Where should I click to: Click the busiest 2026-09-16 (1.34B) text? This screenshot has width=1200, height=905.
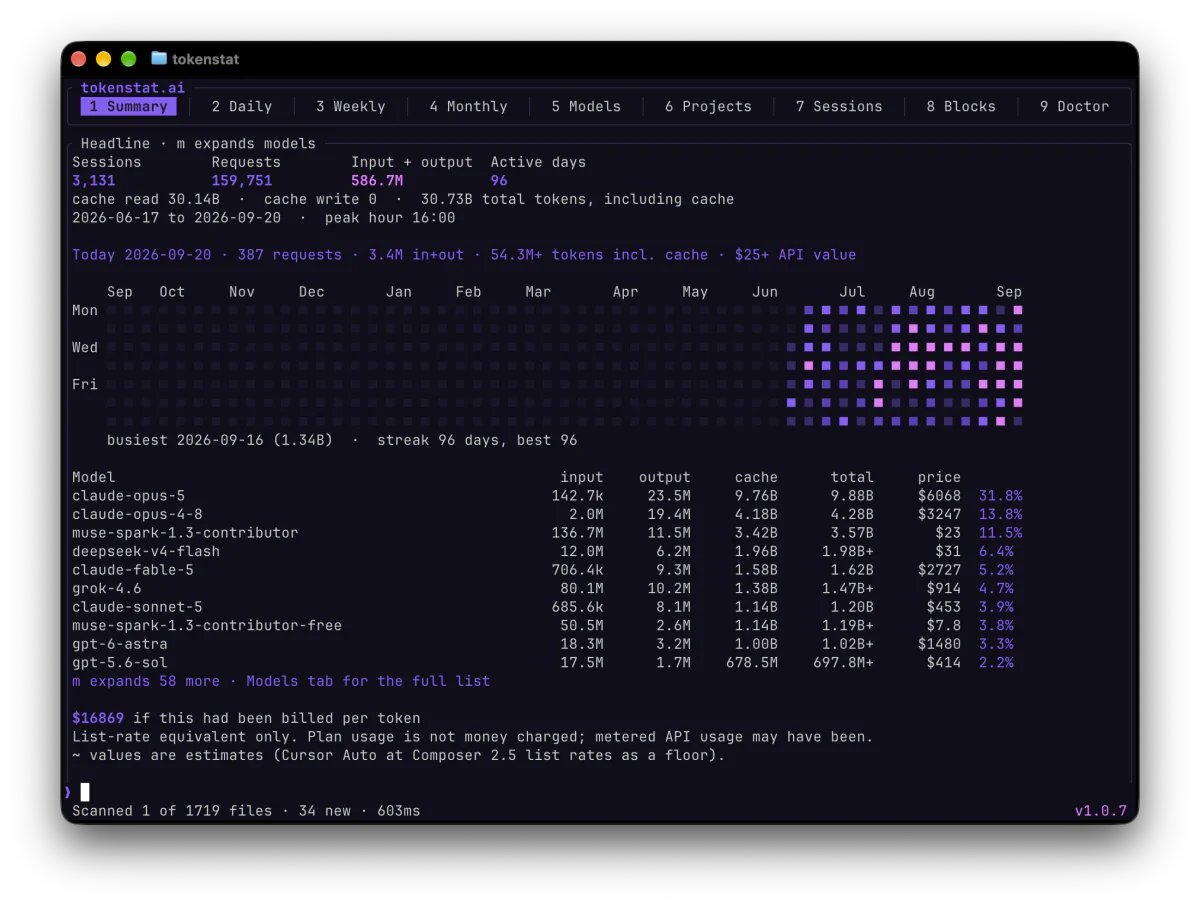[x=220, y=440]
